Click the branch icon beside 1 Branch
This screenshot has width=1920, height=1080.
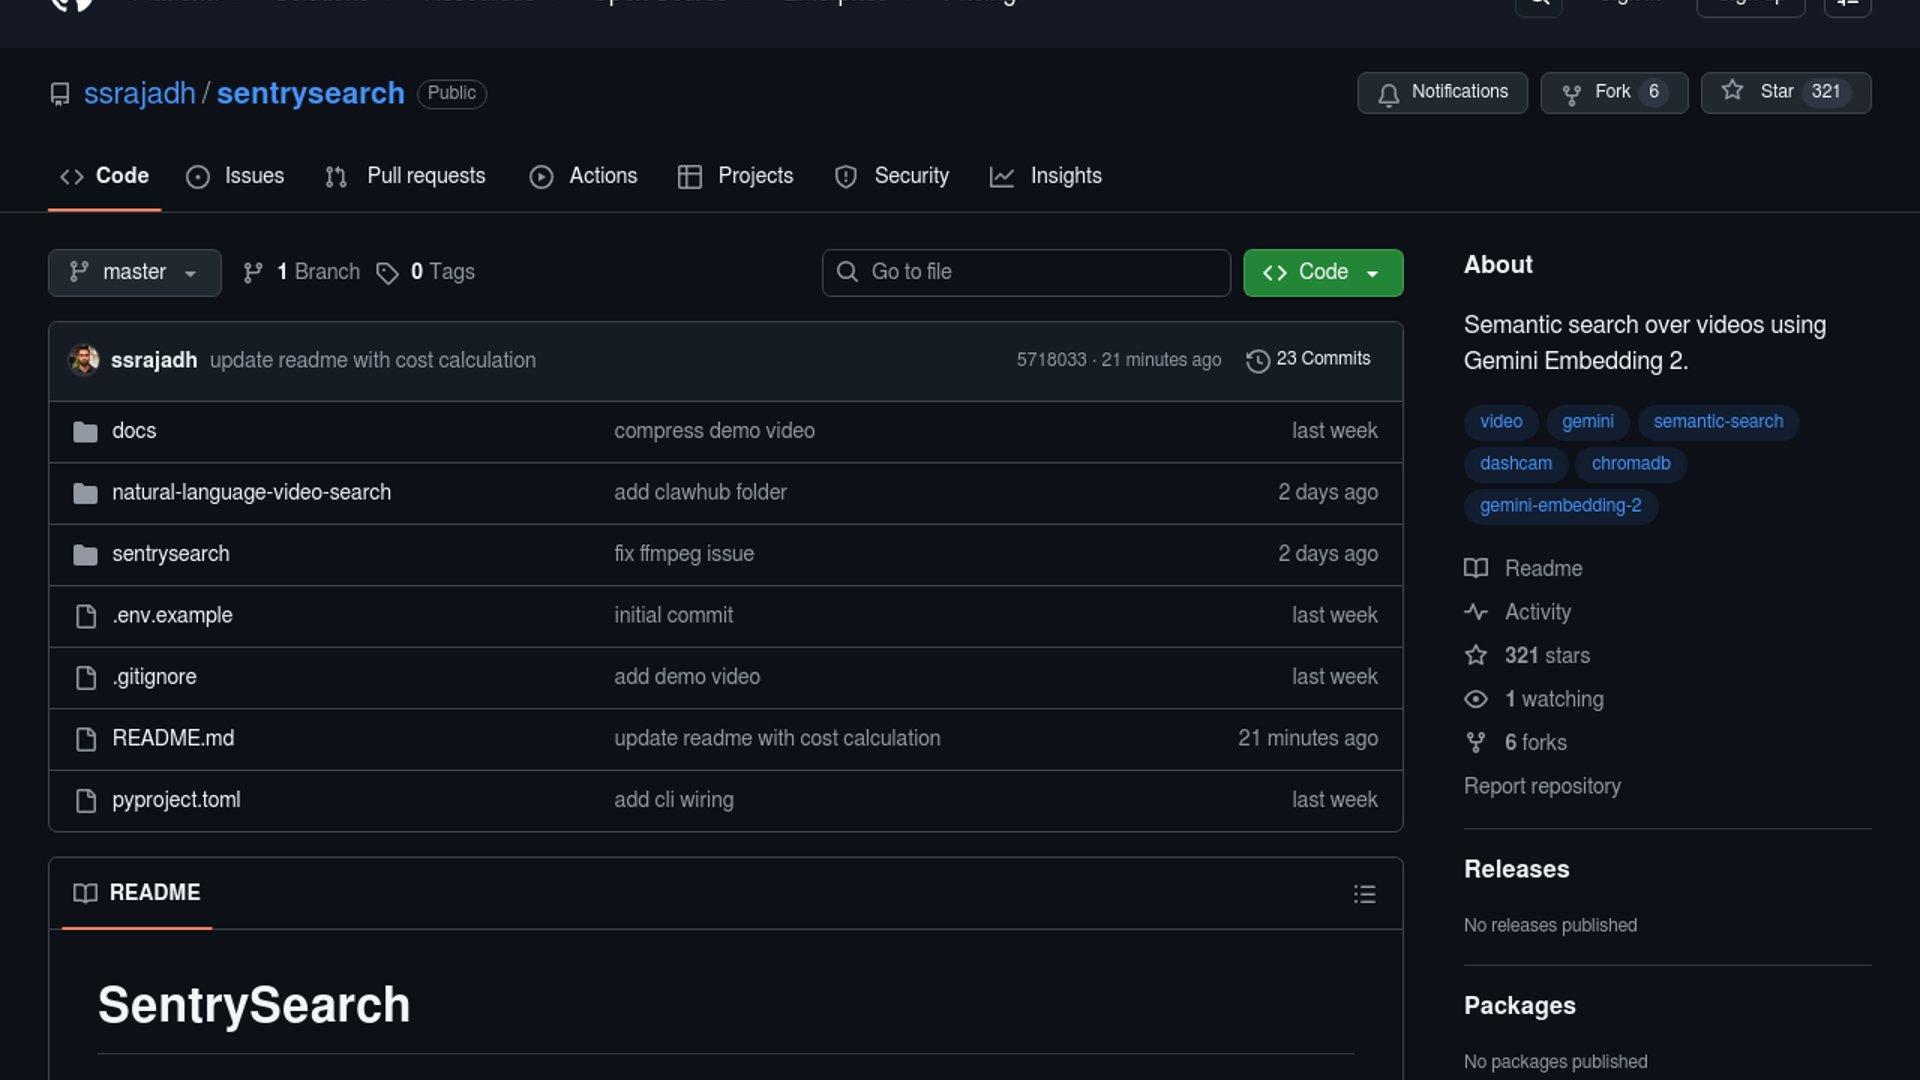pos(253,273)
